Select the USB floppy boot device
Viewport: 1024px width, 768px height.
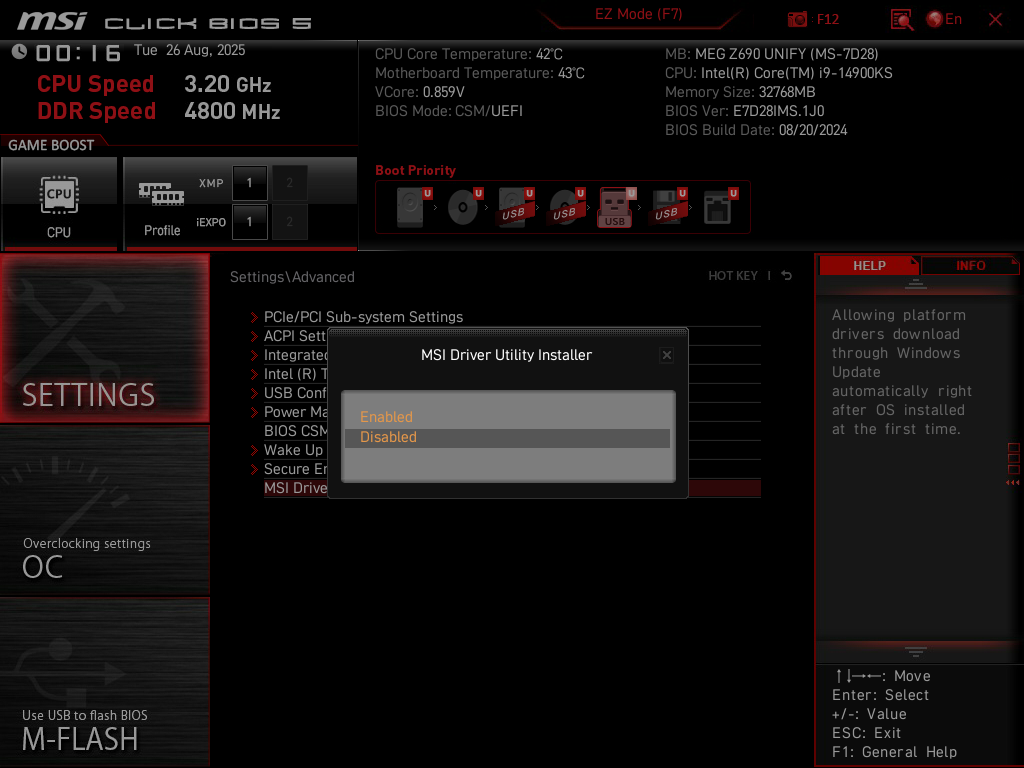pyautogui.click(x=668, y=207)
